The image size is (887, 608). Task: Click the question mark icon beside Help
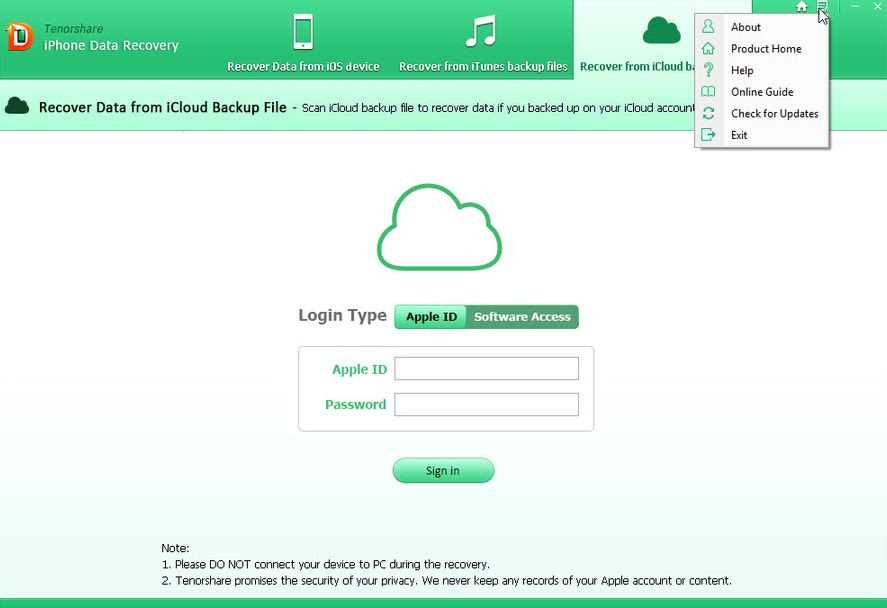coord(708,70)
